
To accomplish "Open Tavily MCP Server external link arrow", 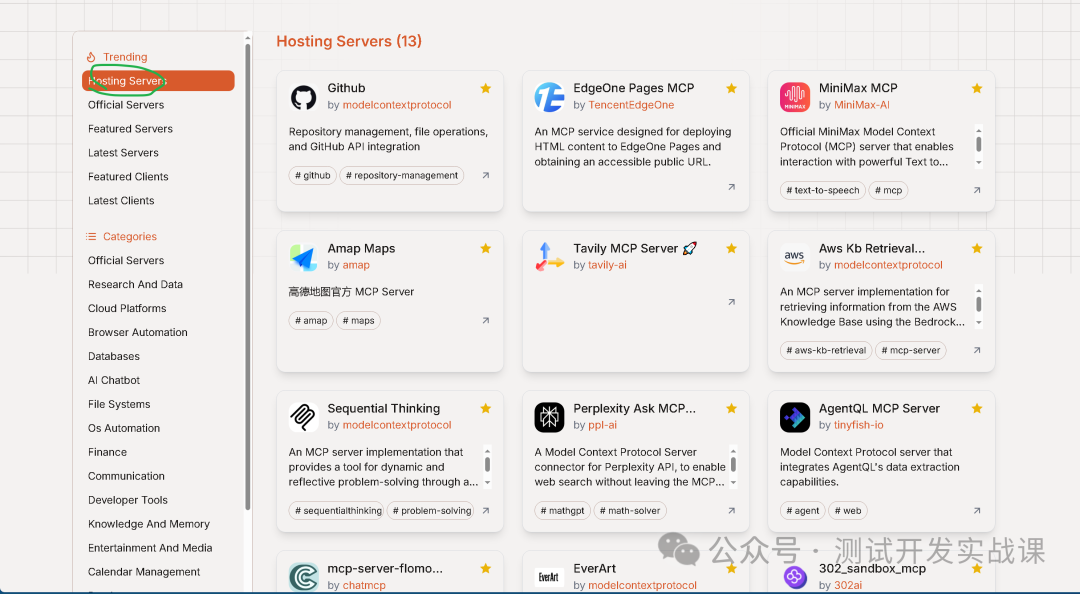I will coord(731,302).
